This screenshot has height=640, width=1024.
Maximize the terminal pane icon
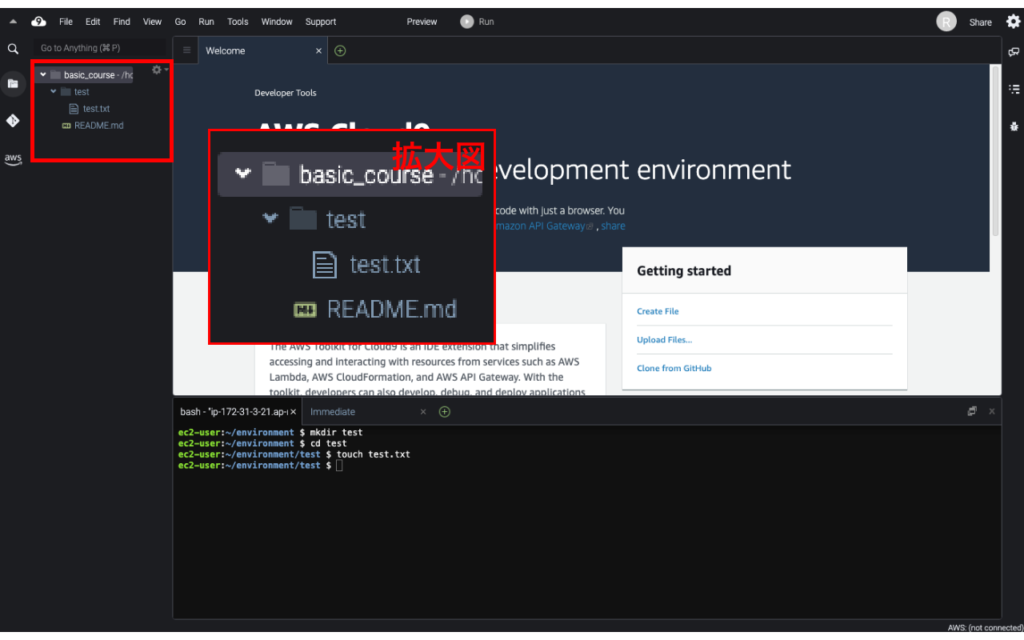(972, 411)
